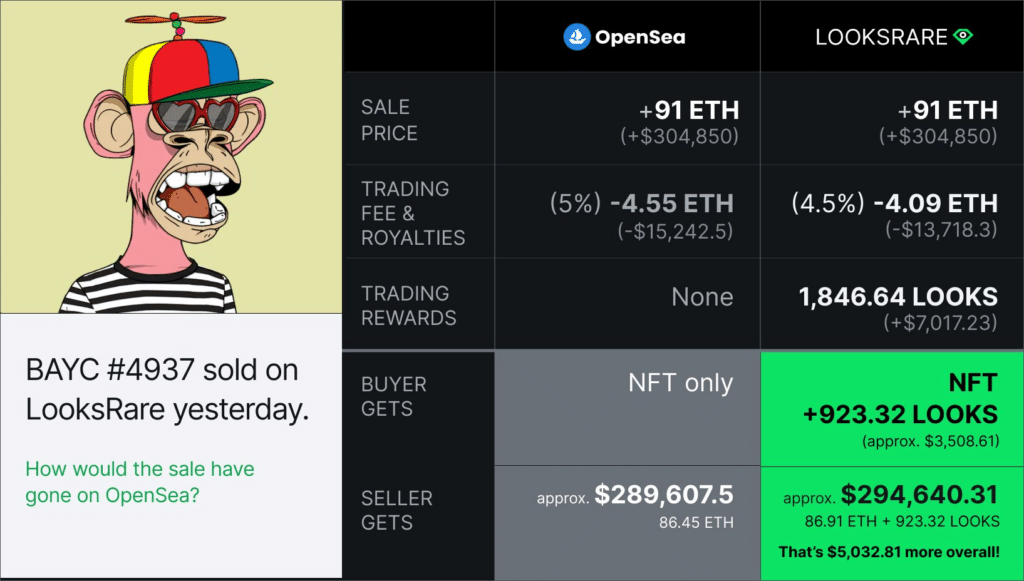Click the green 'How would the sale have gone on OpenSea?' text
Viewport: 1024px width, 581px height.
(140, 482)
